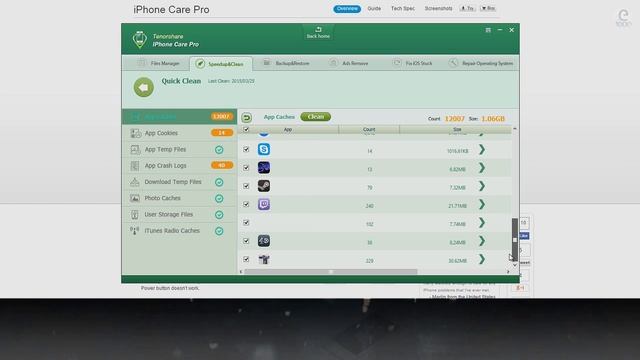Image resolution: width=640 pixels, height=360 pixels.
Task: Click the app icon in the 30.62MB row
Action: pos(264,259)
